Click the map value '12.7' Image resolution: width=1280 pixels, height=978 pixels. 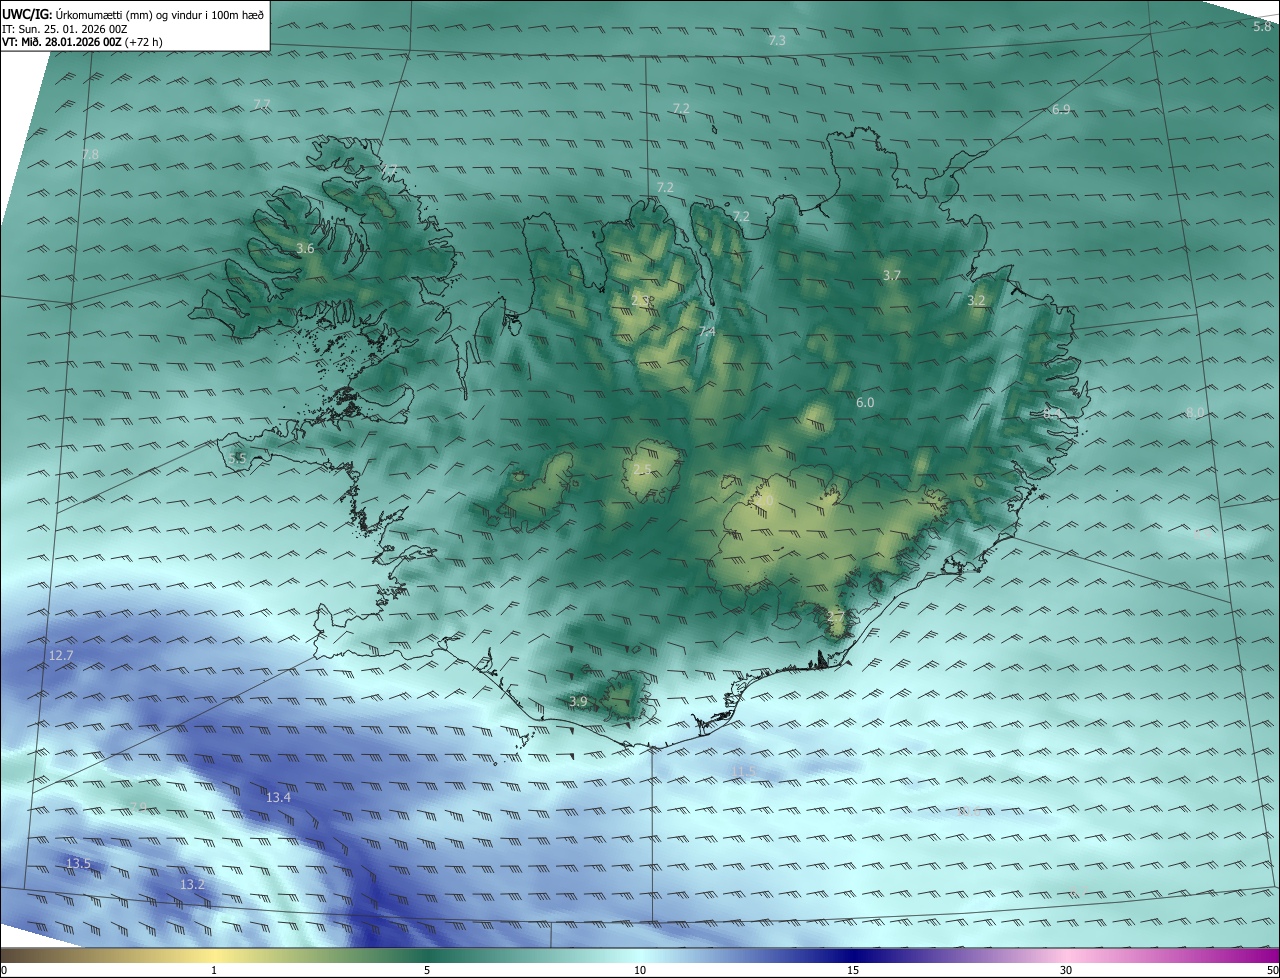[x=61, y=655]
